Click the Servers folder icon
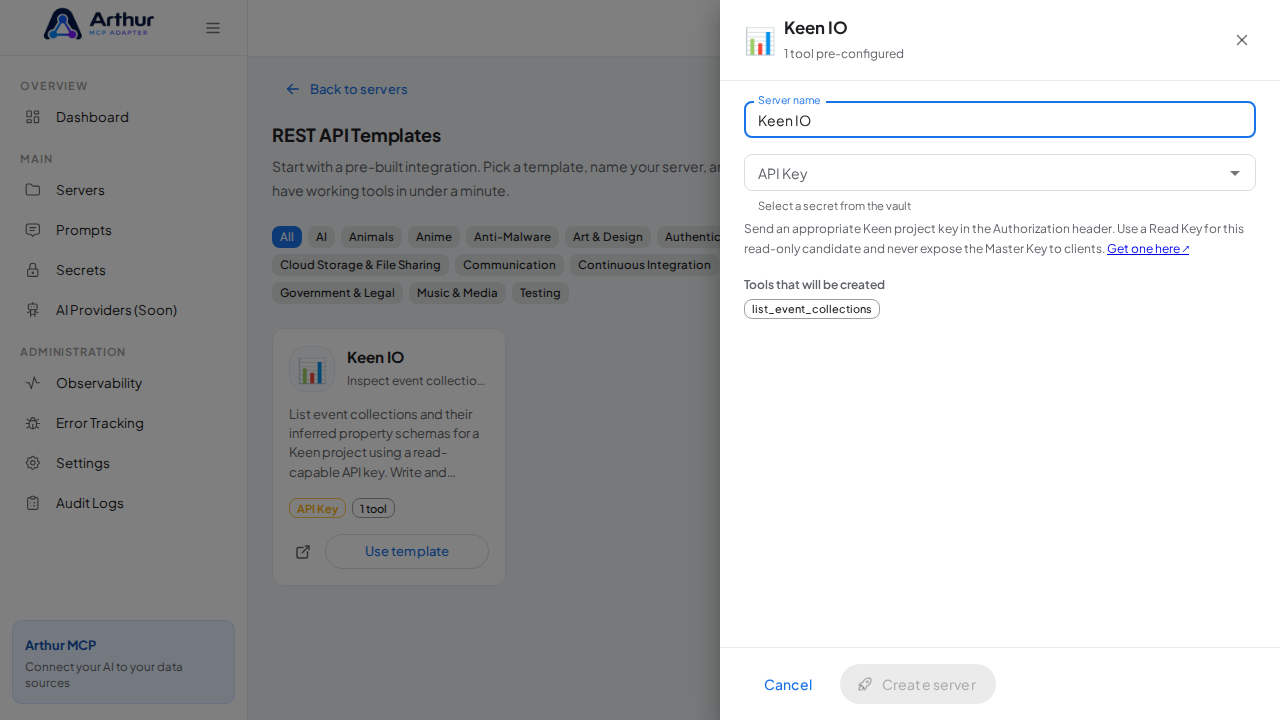This screenshot has width=1280, height=720. point(33,190)
